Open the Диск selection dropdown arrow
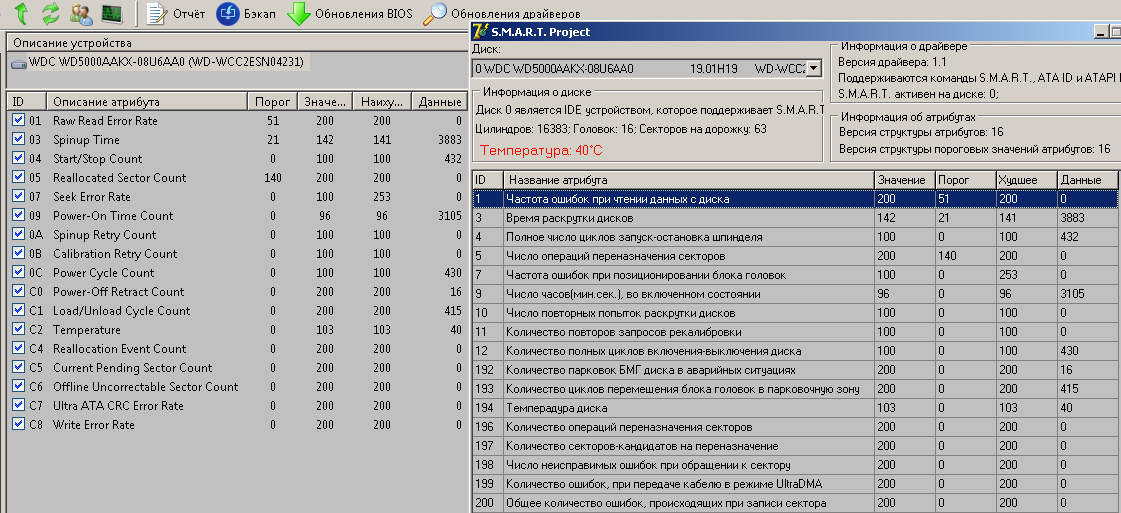This screenshot has height=513, width=1121. (812, 69)
